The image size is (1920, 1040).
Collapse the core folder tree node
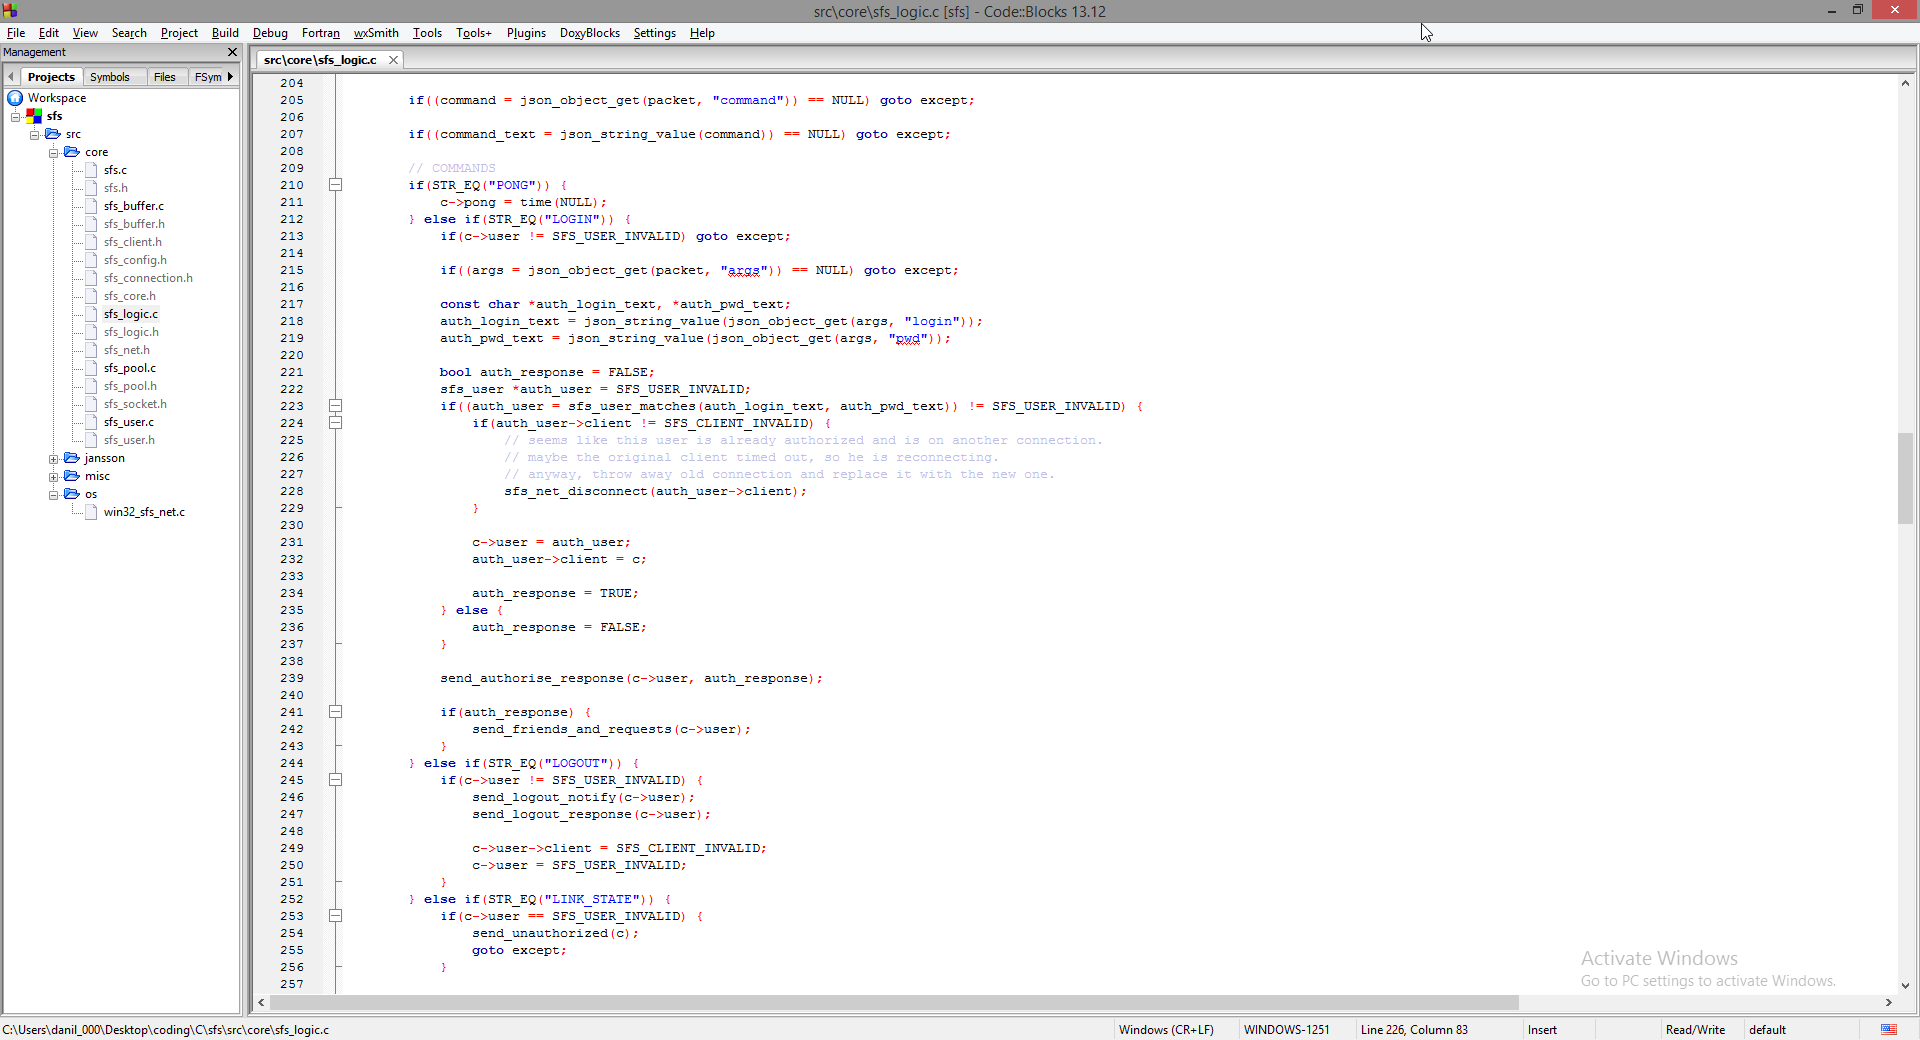coord(54,153)
